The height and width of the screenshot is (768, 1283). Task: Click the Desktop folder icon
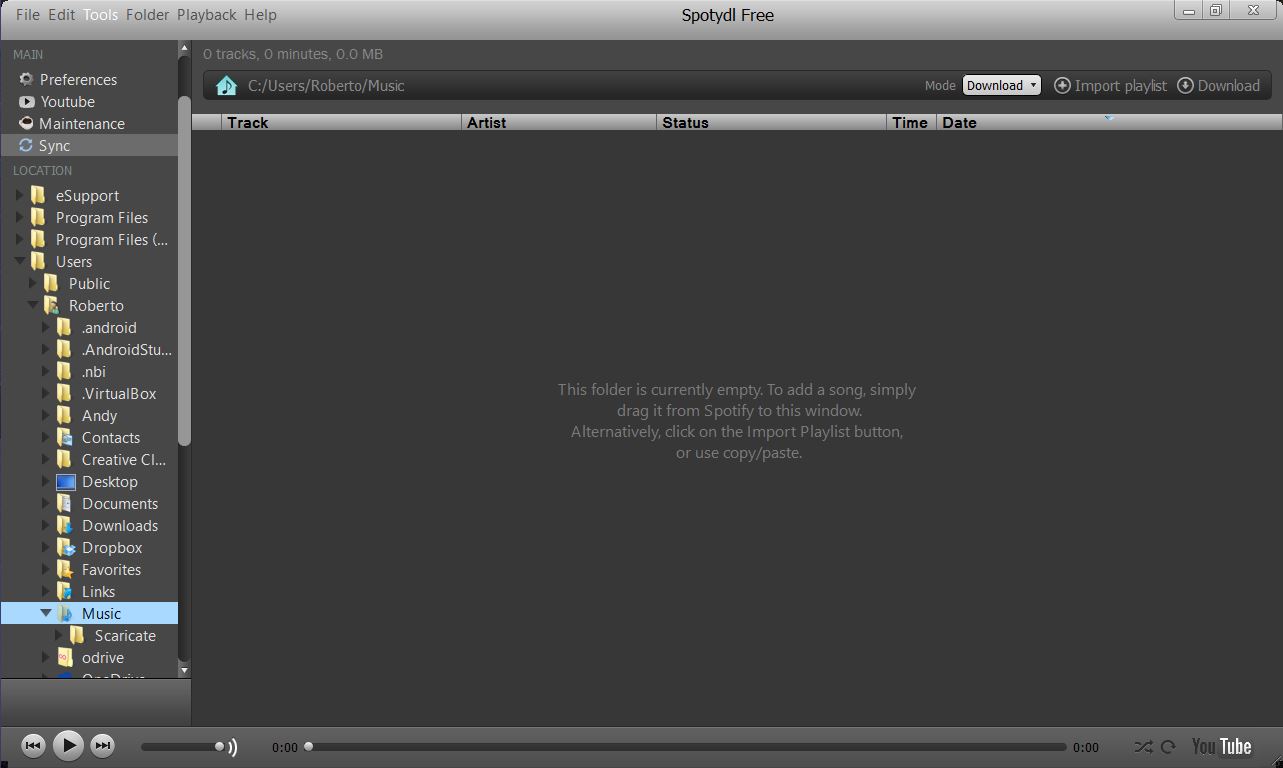[x=66, y=481]
